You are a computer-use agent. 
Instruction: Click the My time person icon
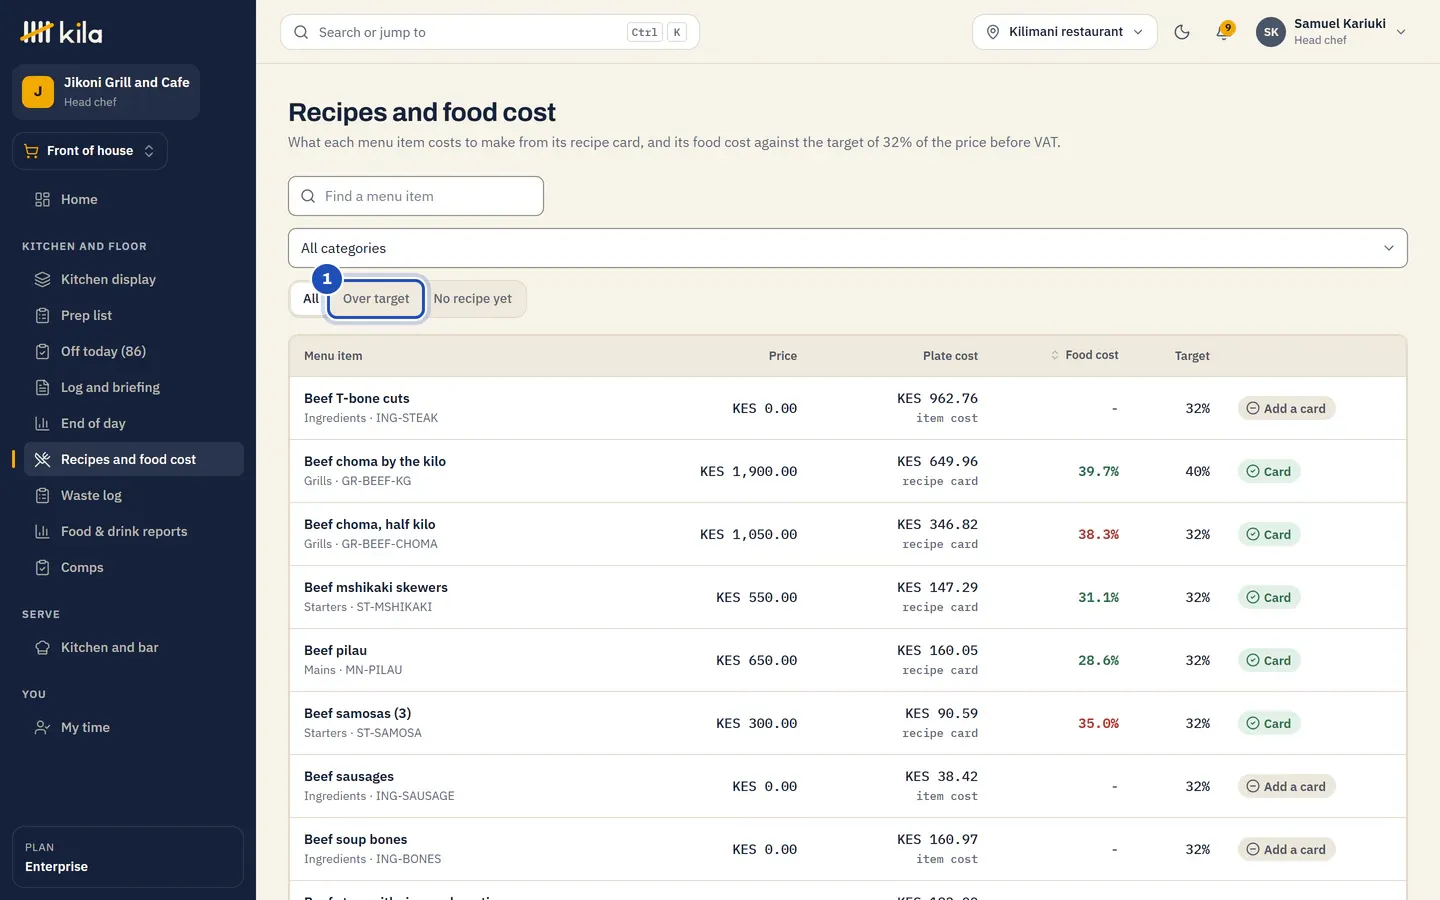pyautogui.click(x=42, y=727)
